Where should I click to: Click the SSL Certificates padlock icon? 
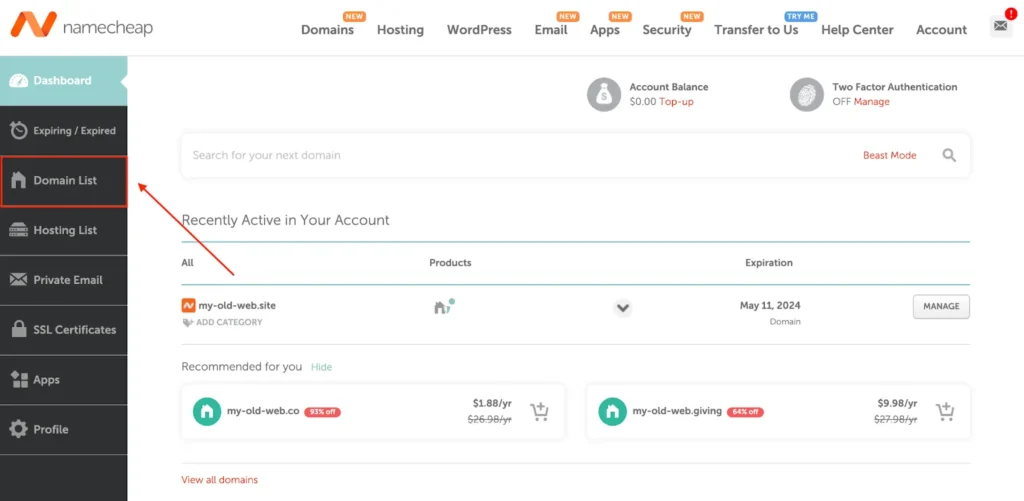pyautogui.click(x=19, y=329)
